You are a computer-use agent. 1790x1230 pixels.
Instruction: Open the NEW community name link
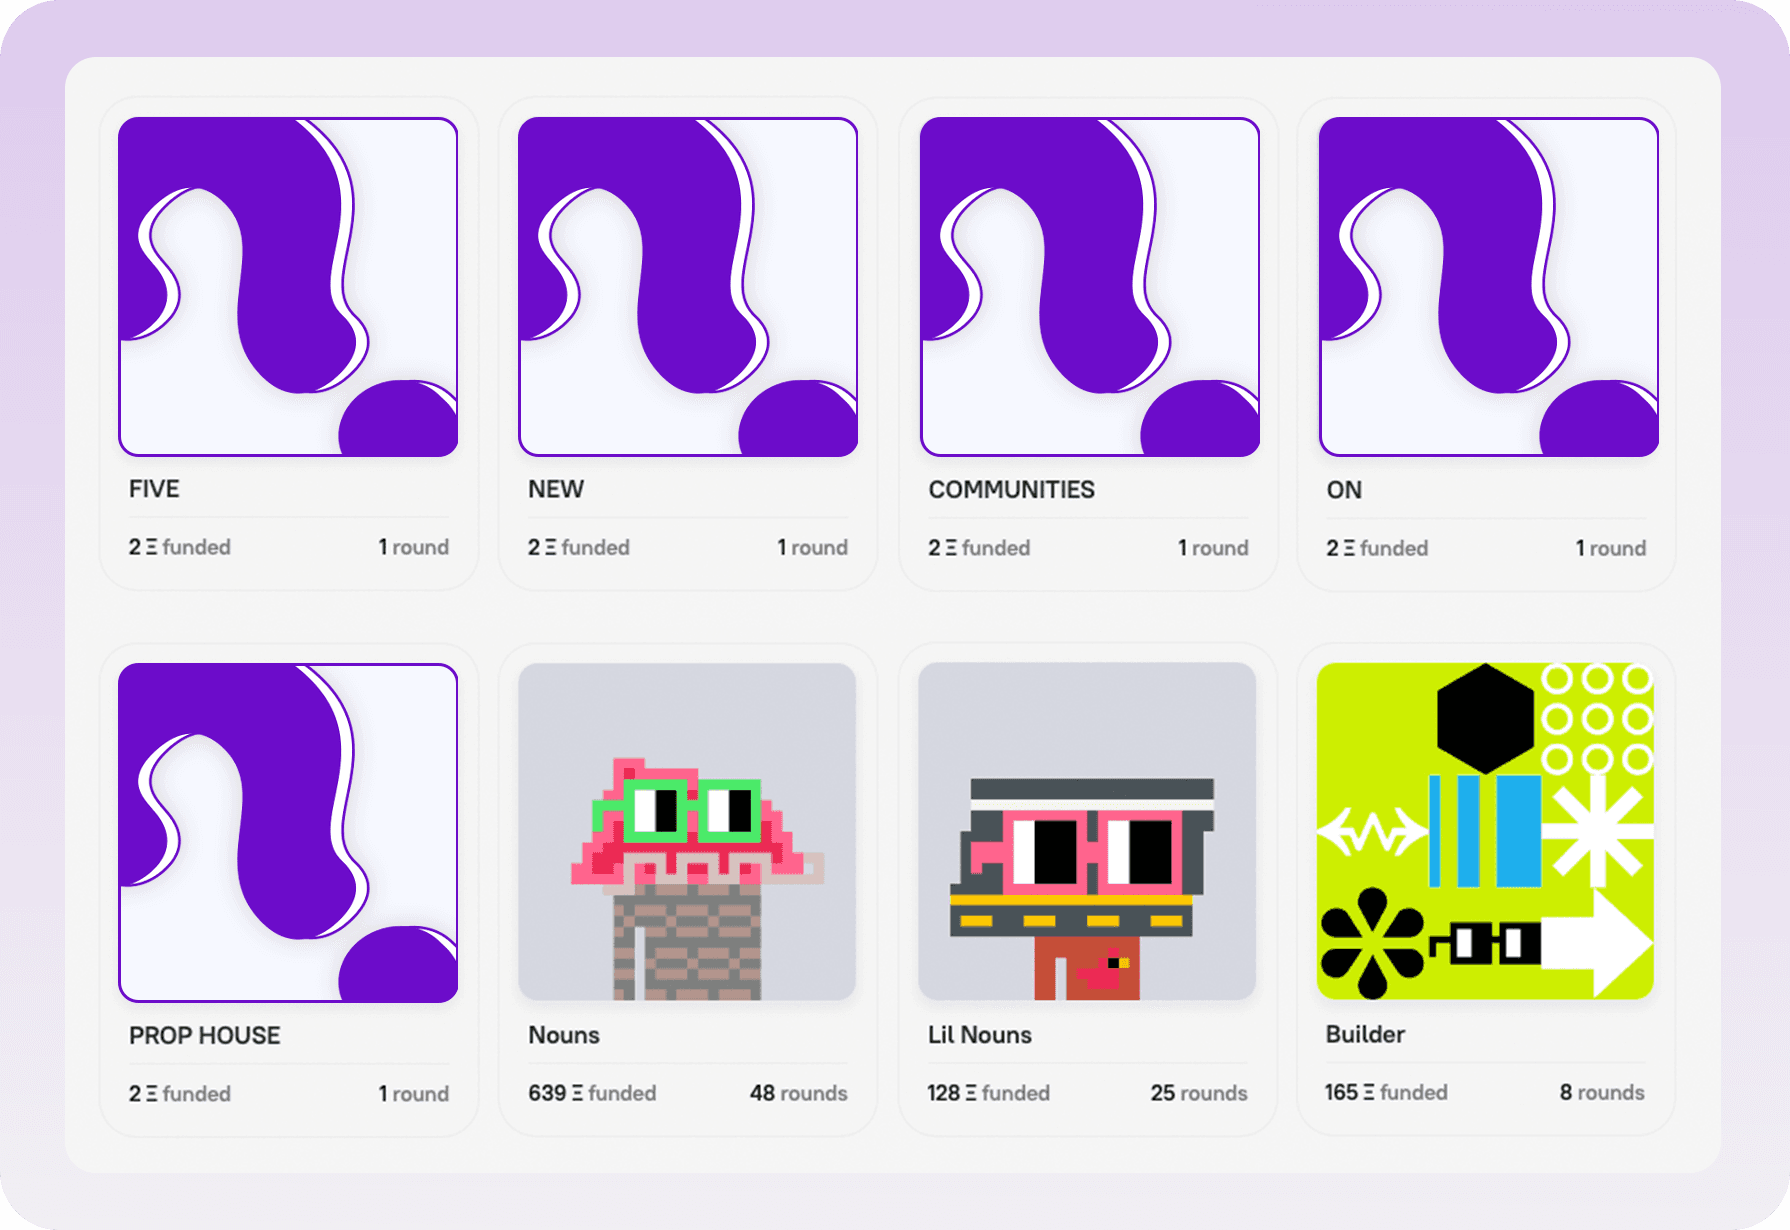556,489
